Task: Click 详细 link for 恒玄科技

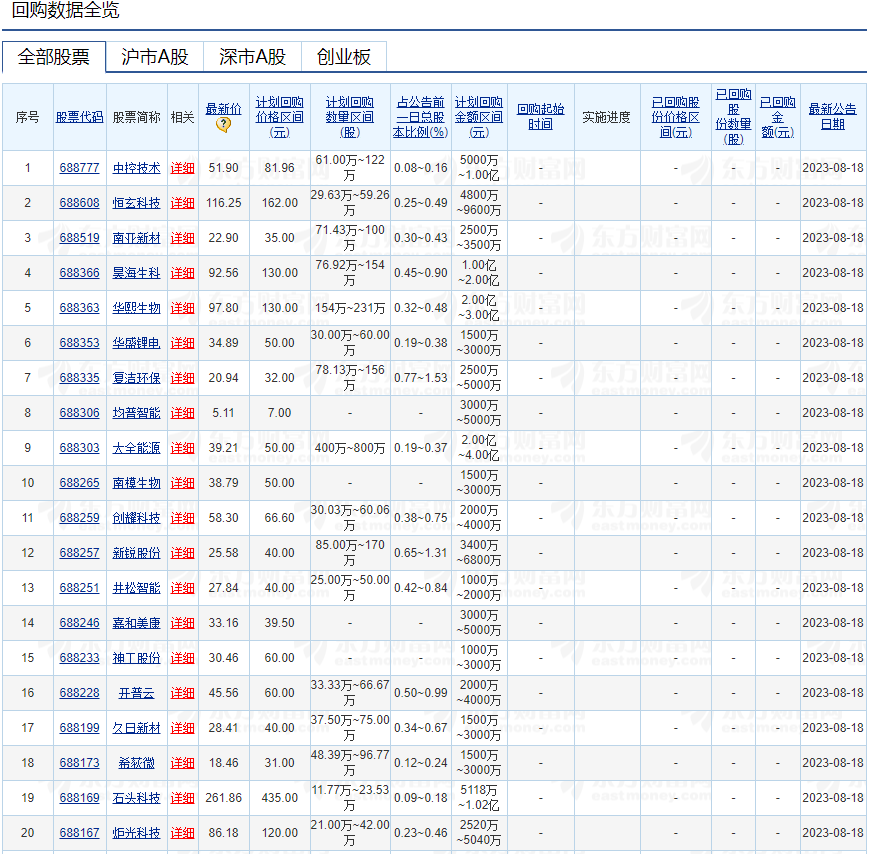Action: coord(182,203)
